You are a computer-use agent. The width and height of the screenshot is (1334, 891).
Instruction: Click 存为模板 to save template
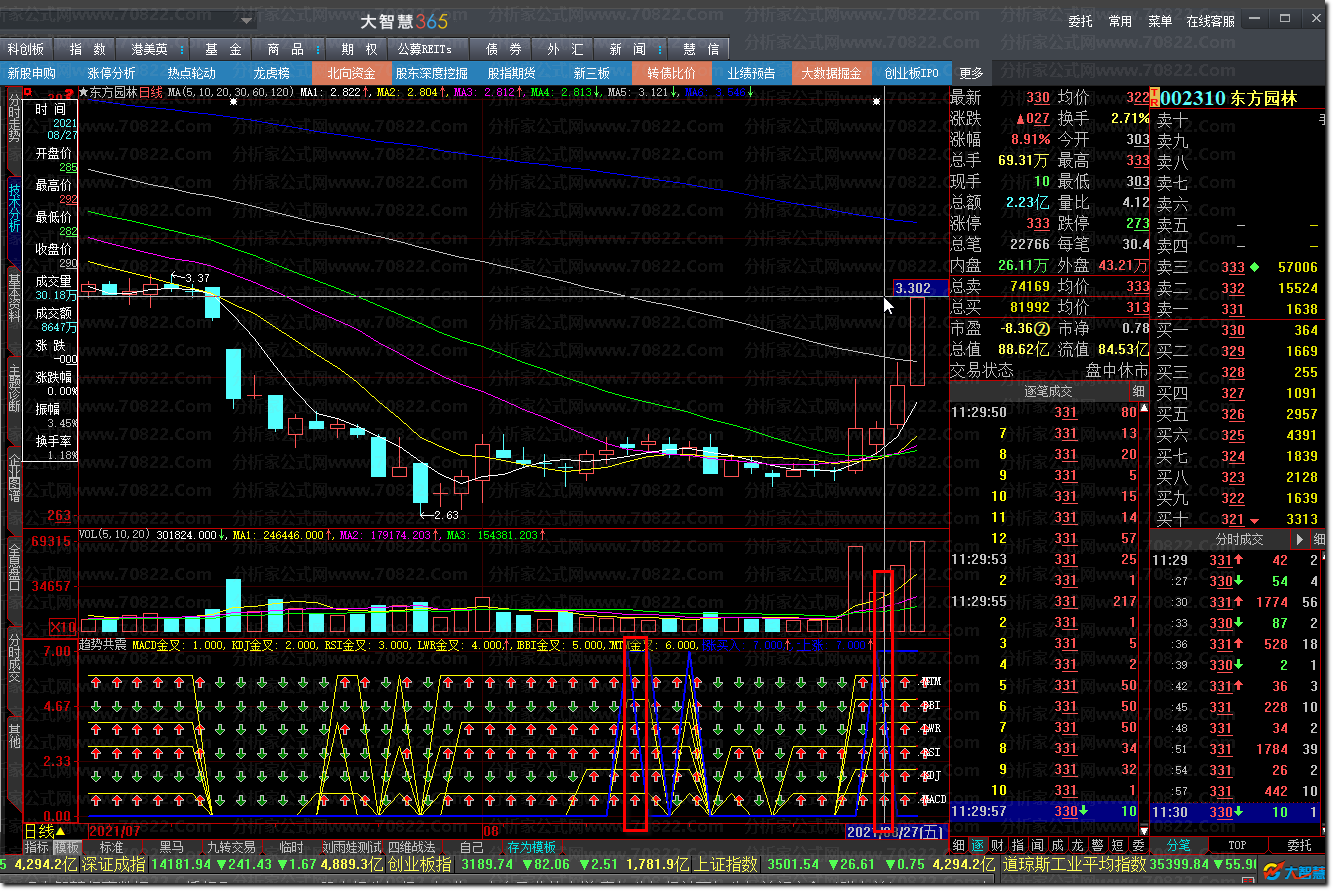531,846
